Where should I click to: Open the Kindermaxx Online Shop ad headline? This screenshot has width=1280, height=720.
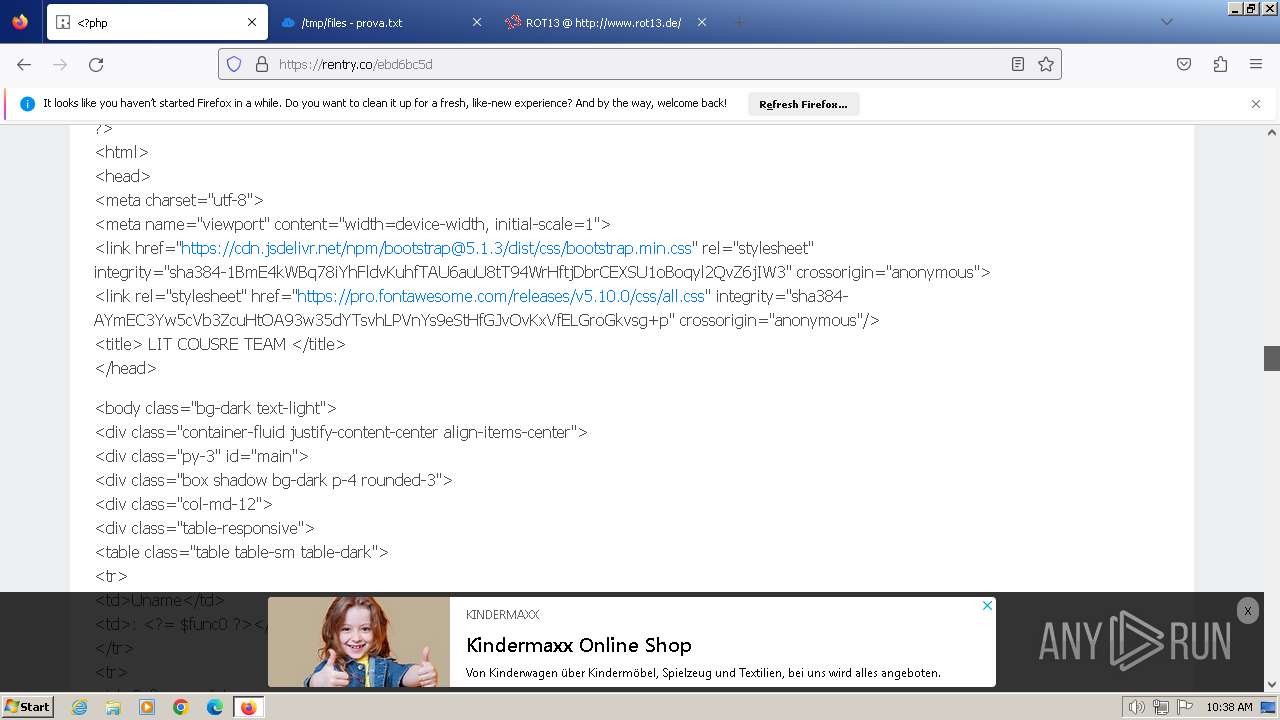(x=579, y=645)
